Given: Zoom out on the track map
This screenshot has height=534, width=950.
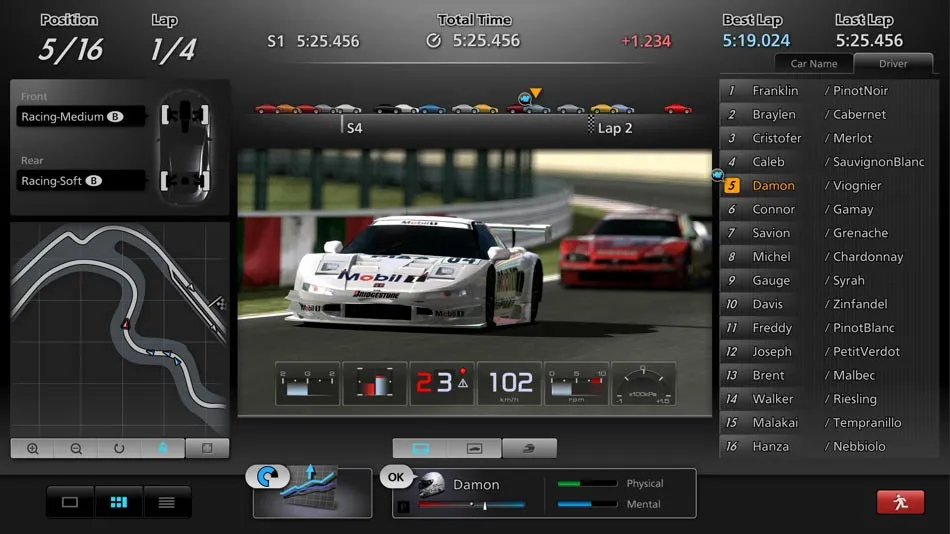Looking at the screenshot, I should pyautogui.click(x=76, y=449).
